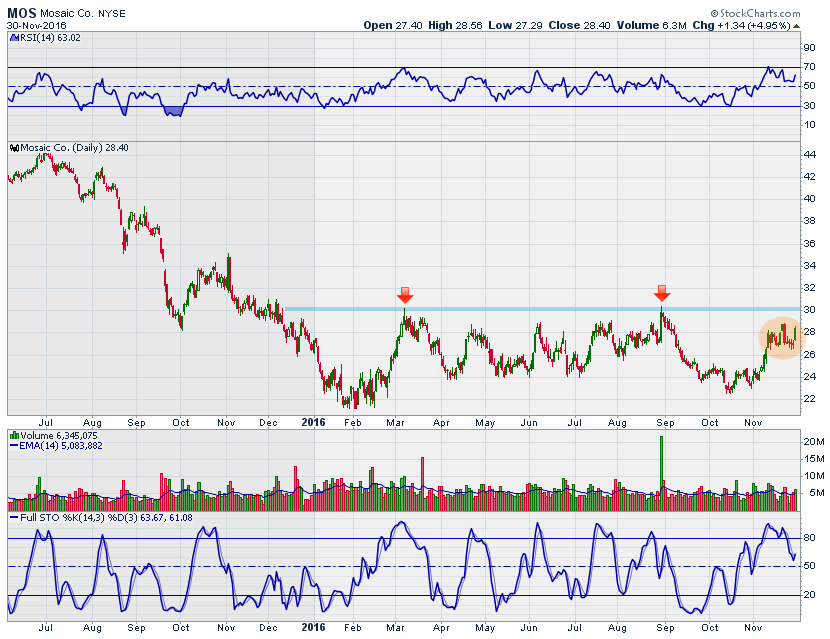Click the 'Chg +1.34 (+4.95%)' value
Viewport: 830px width, 639px height.
(x=742, y=25)
